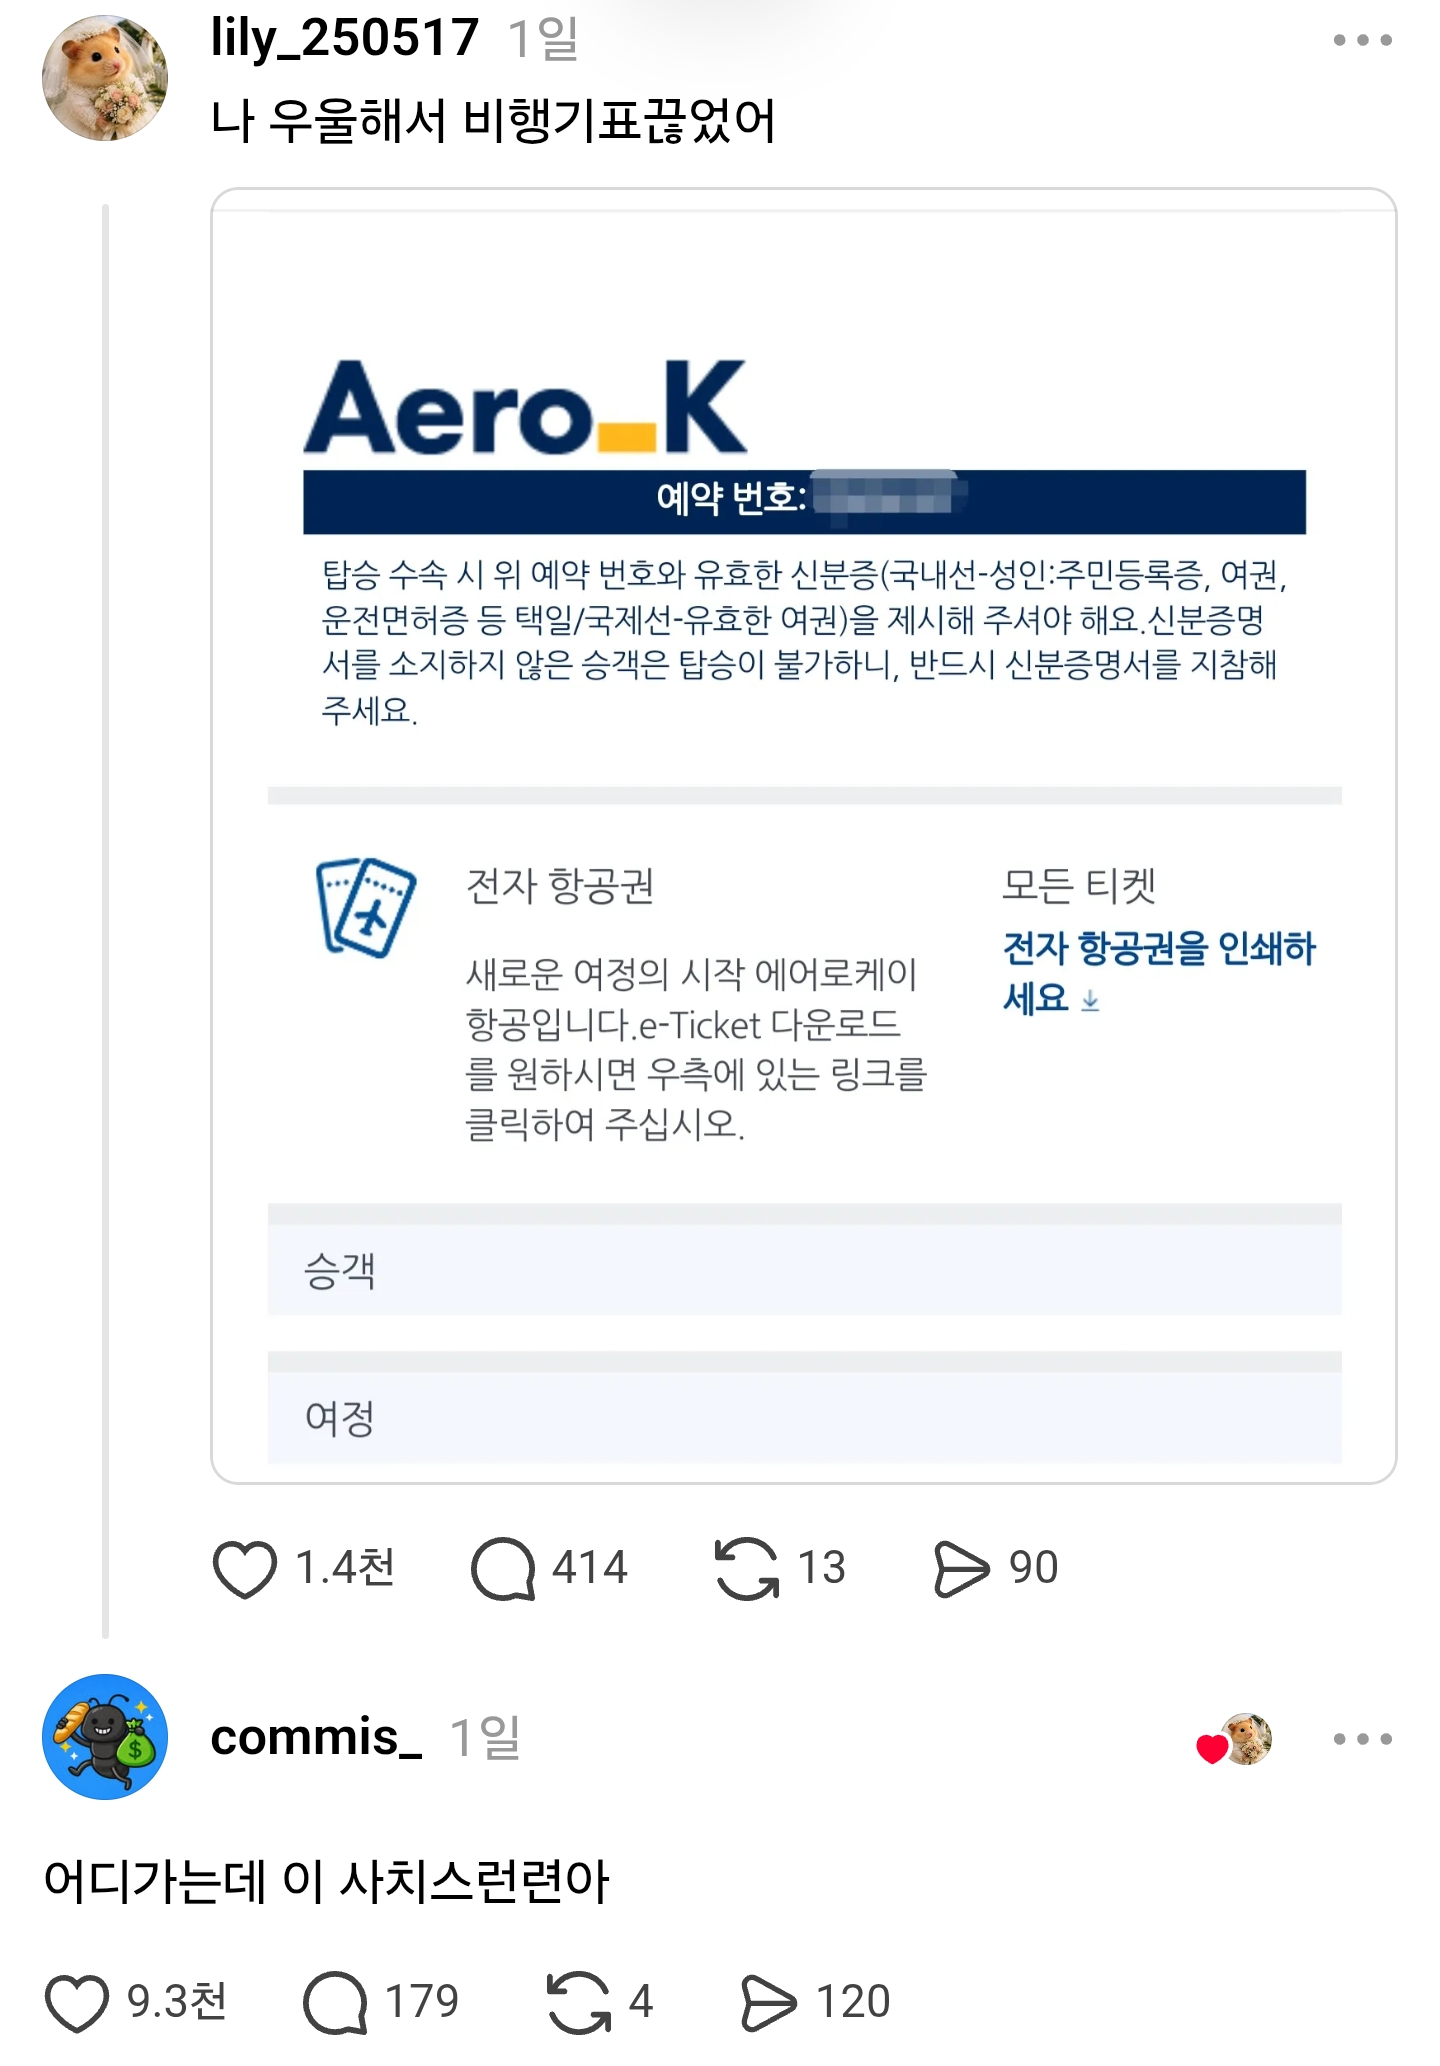Open the lily_250517 username link
This screenshot has height=2066, width=1440.
[345, 38]
